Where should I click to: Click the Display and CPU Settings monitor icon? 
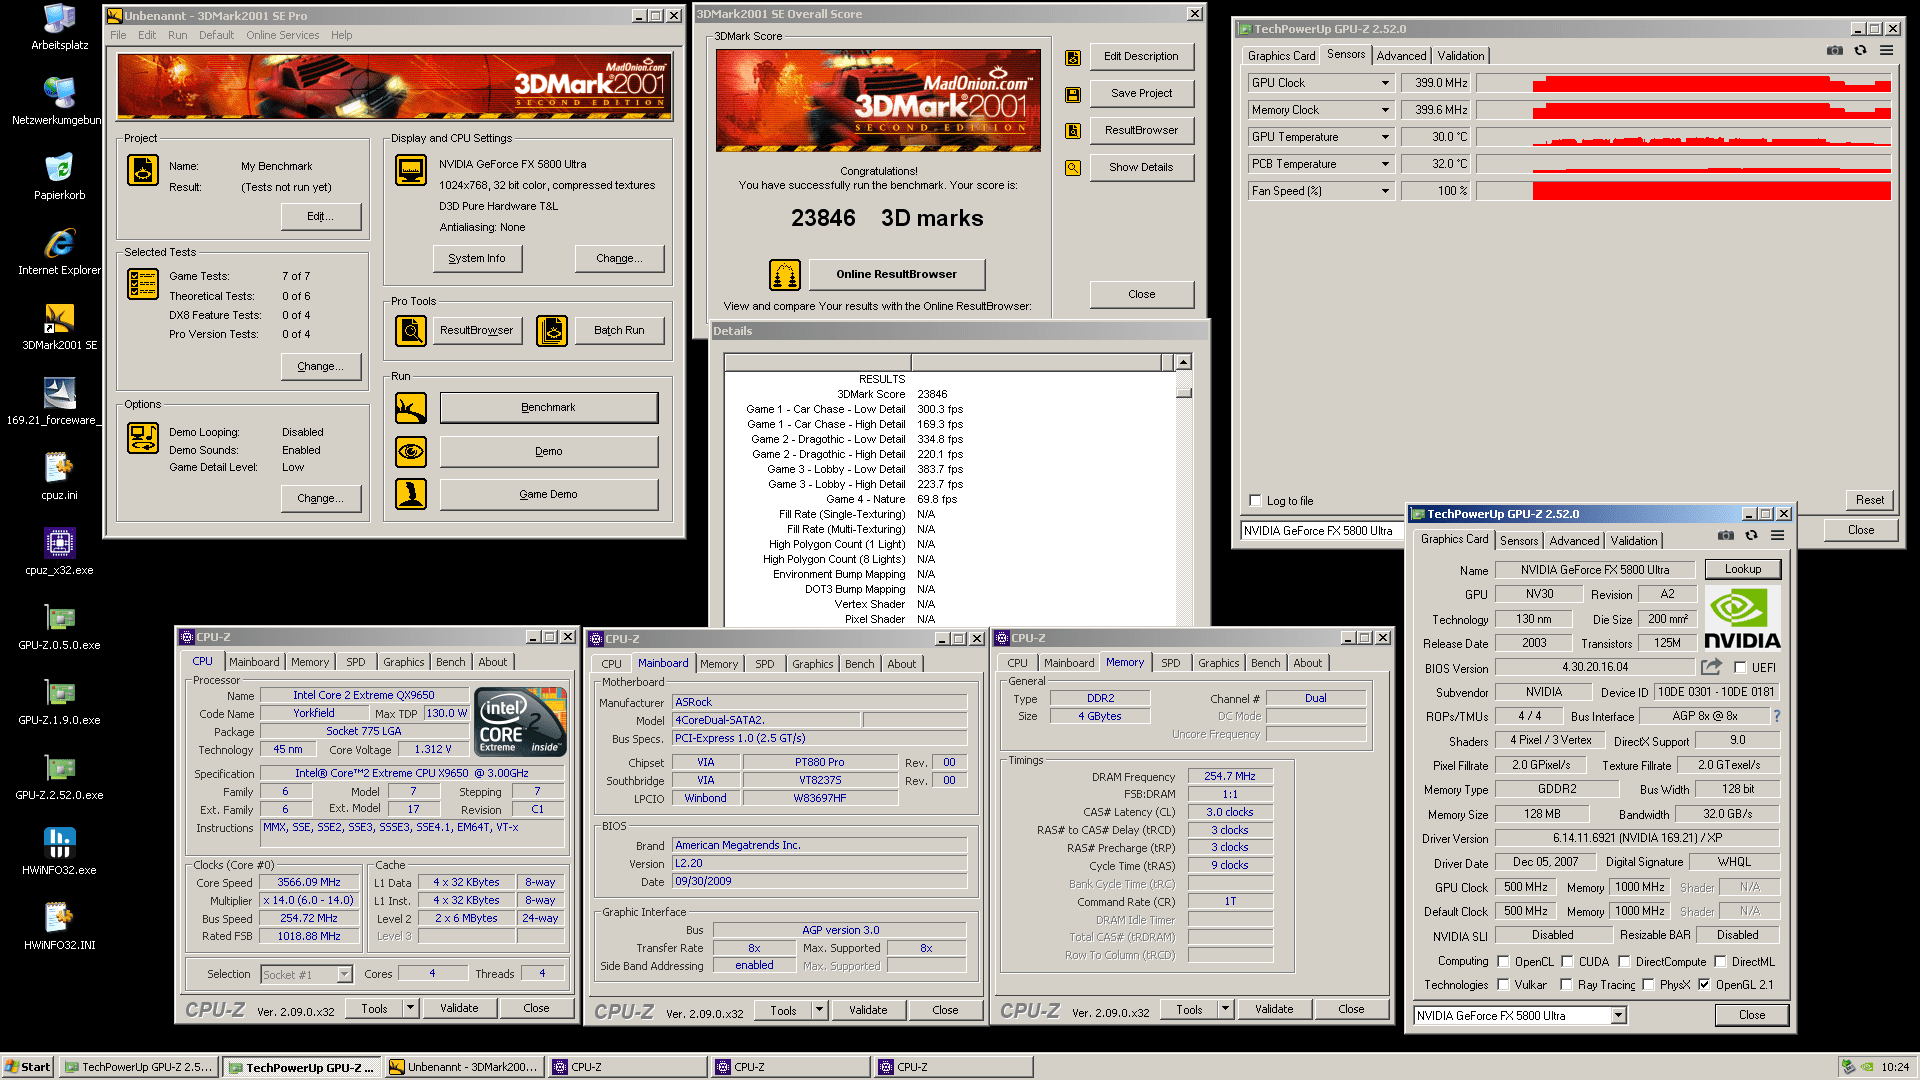coord(411,171)
